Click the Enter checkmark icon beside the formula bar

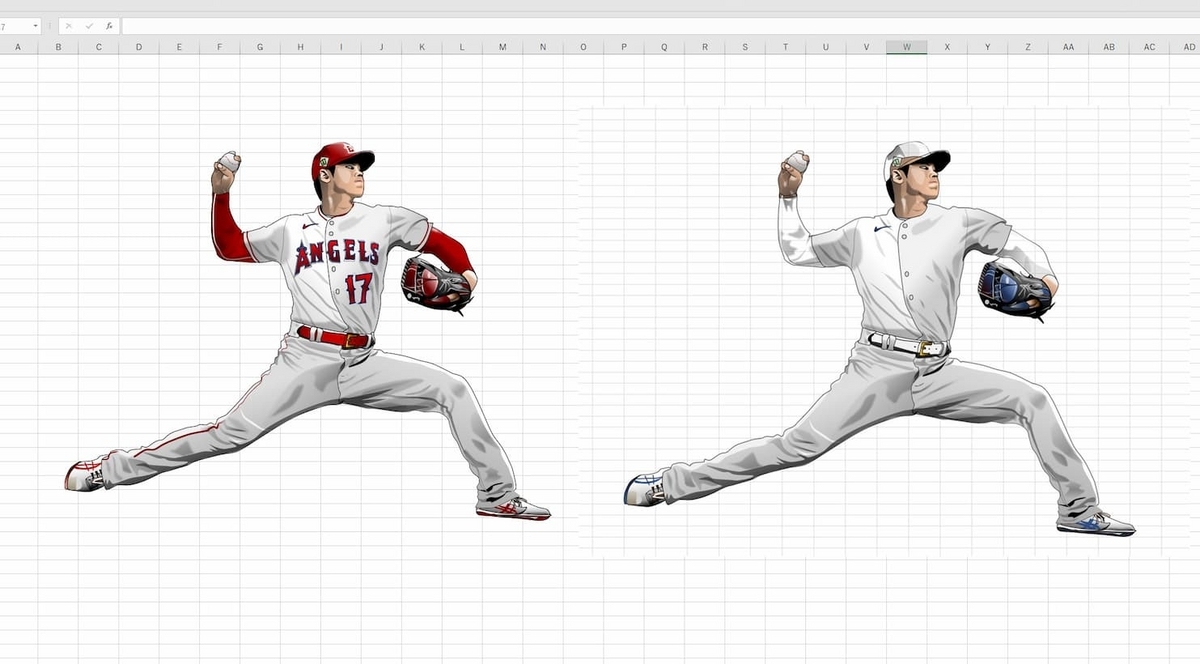89,26
